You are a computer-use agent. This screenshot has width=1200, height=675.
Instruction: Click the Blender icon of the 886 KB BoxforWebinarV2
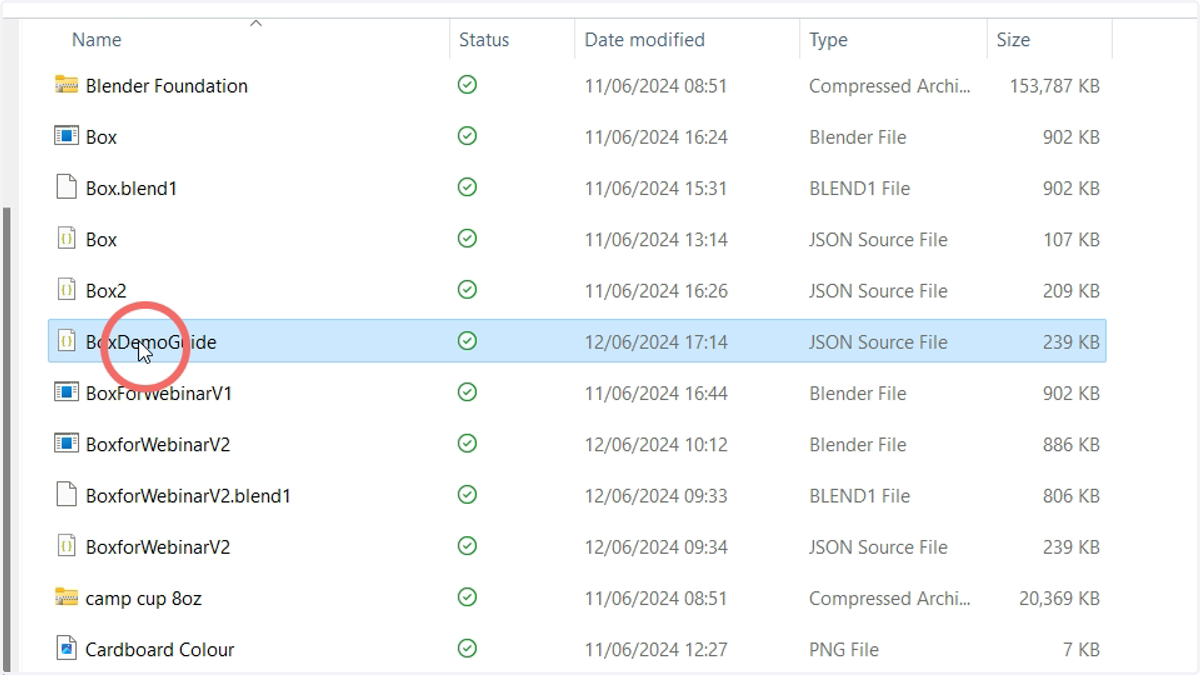pyautogui.click(x=66, y=443)
